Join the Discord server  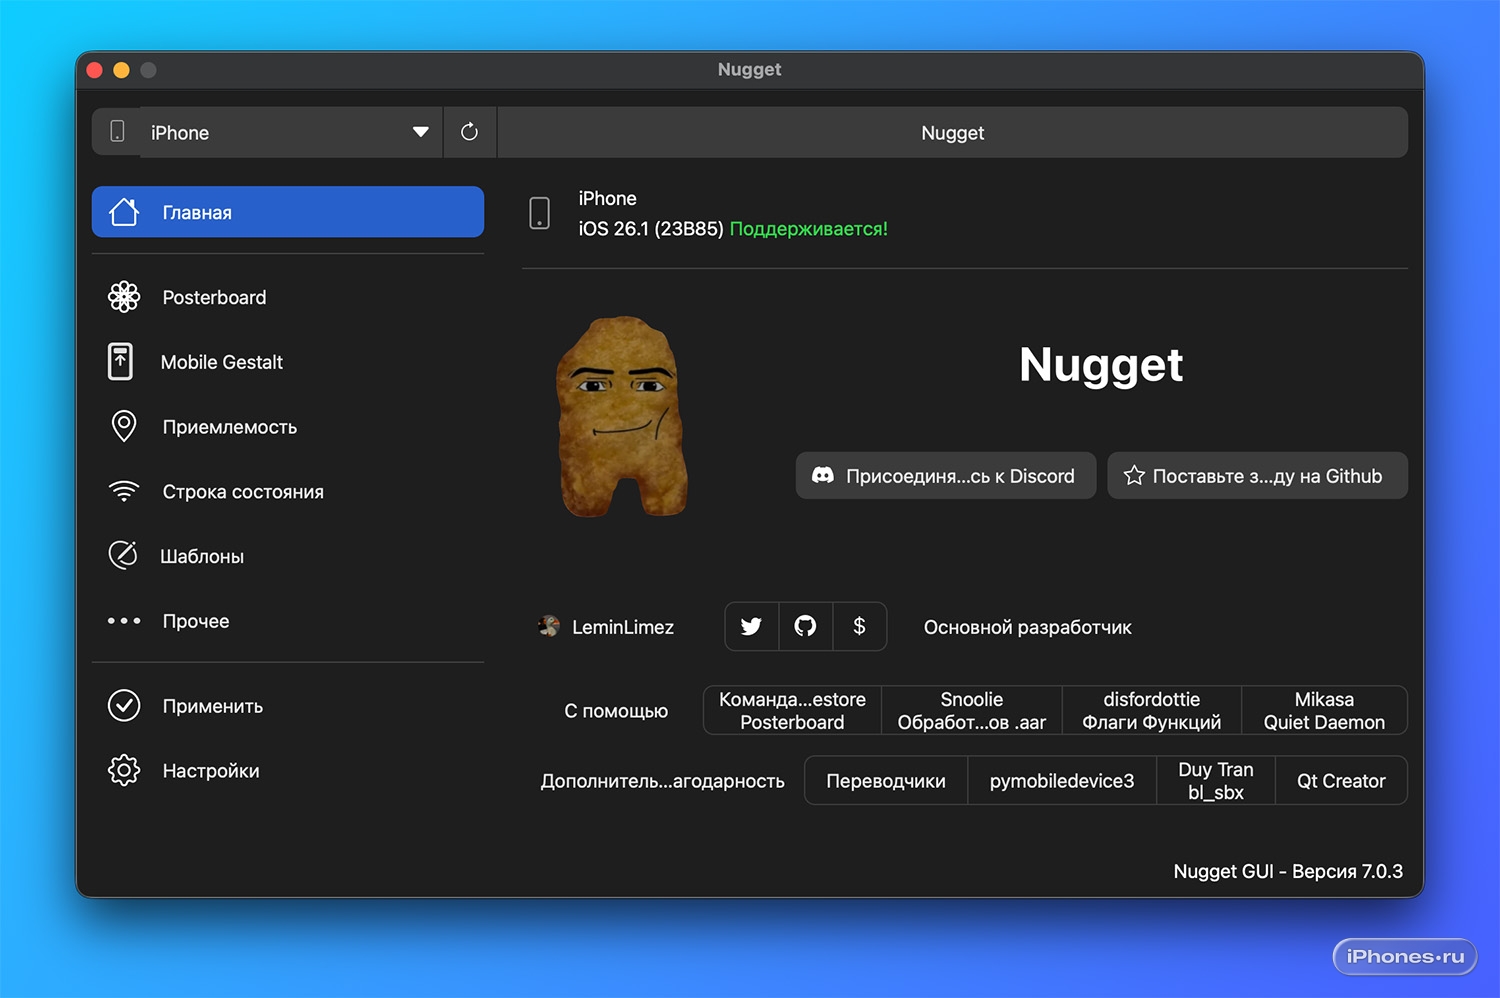946,476
